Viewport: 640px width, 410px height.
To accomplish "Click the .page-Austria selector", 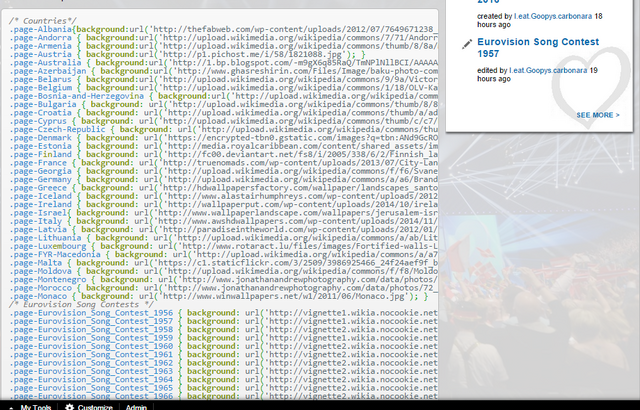I will (40, 54).
